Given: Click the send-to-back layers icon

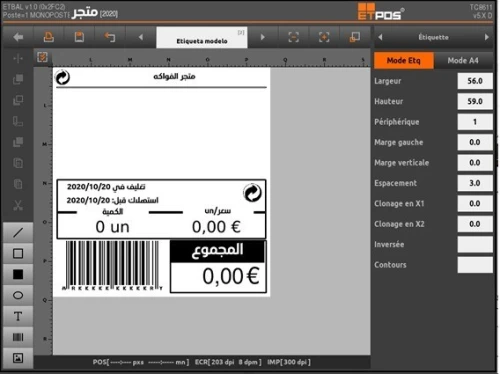Looking at the screenshot, I should click(x=18, y=100).
